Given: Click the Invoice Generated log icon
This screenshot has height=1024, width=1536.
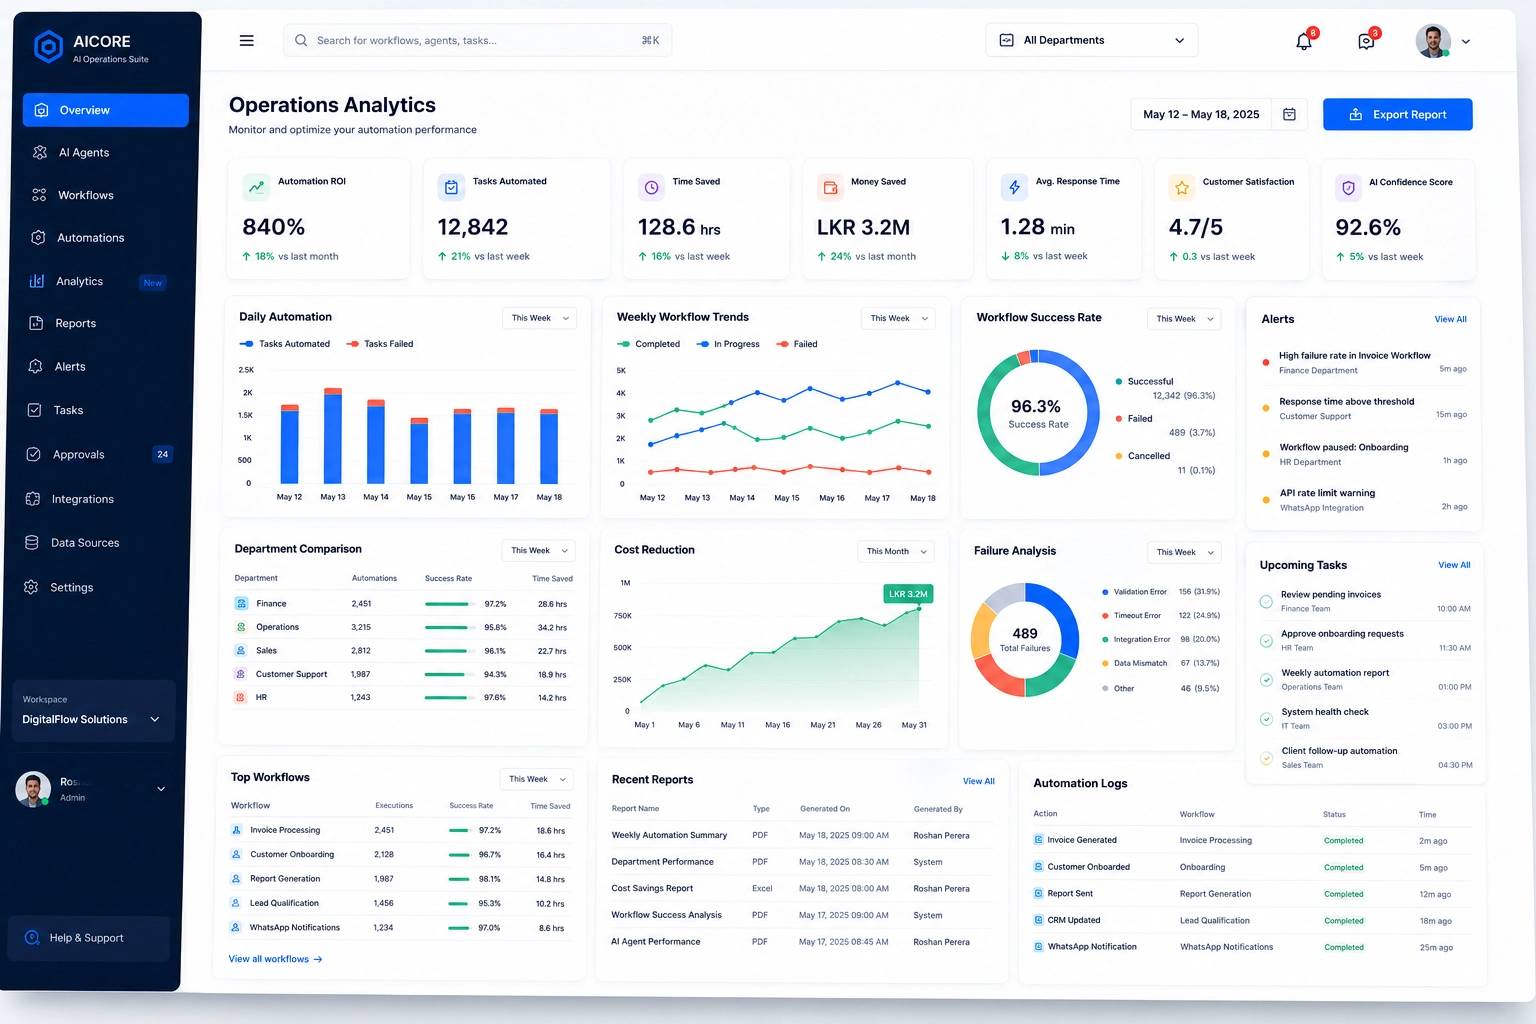Looking at the screenshot, I should pos(1038,840).
